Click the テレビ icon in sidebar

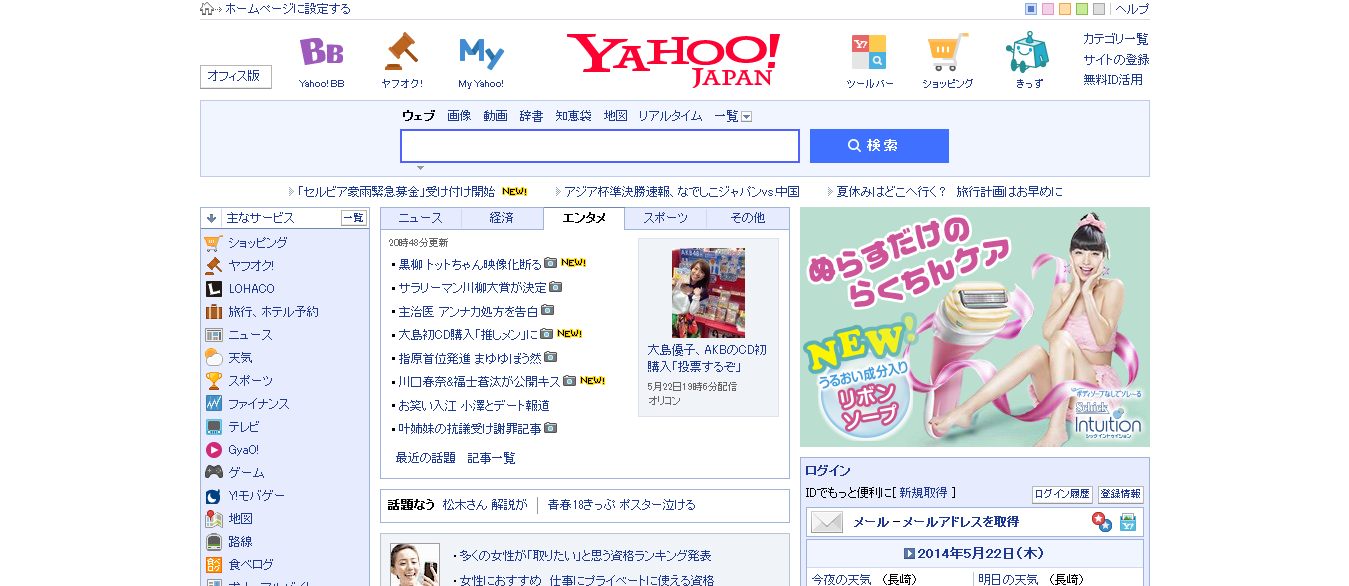(x=213, y=427)
